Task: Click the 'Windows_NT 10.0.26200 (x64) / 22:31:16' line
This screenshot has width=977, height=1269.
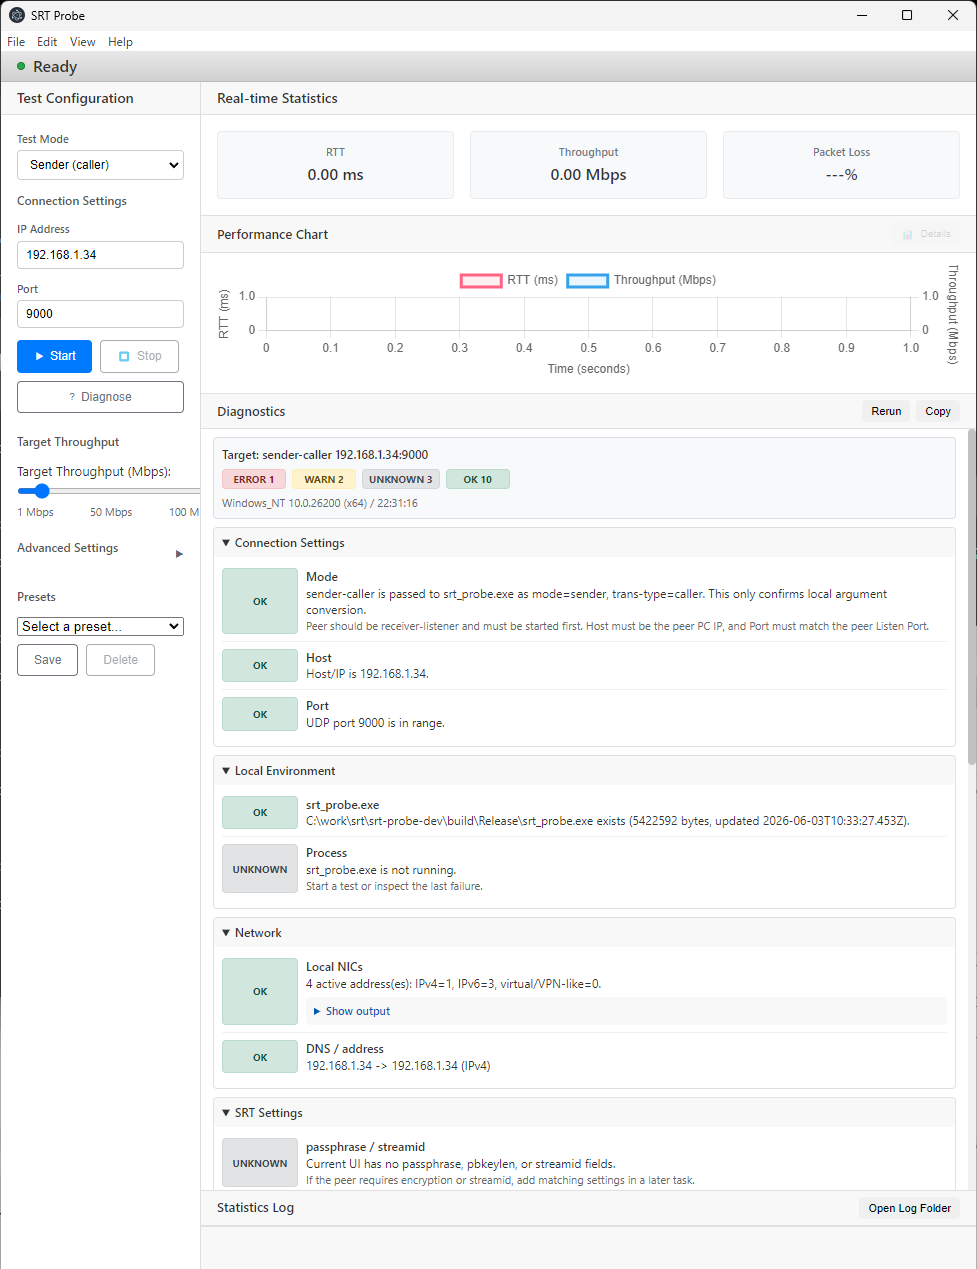Action: [x=320, y=503]
